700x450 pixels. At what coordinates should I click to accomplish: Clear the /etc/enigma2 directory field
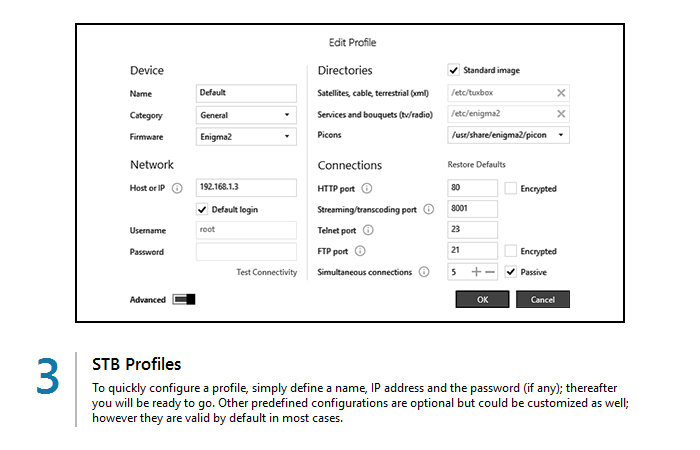pos(561,114)
